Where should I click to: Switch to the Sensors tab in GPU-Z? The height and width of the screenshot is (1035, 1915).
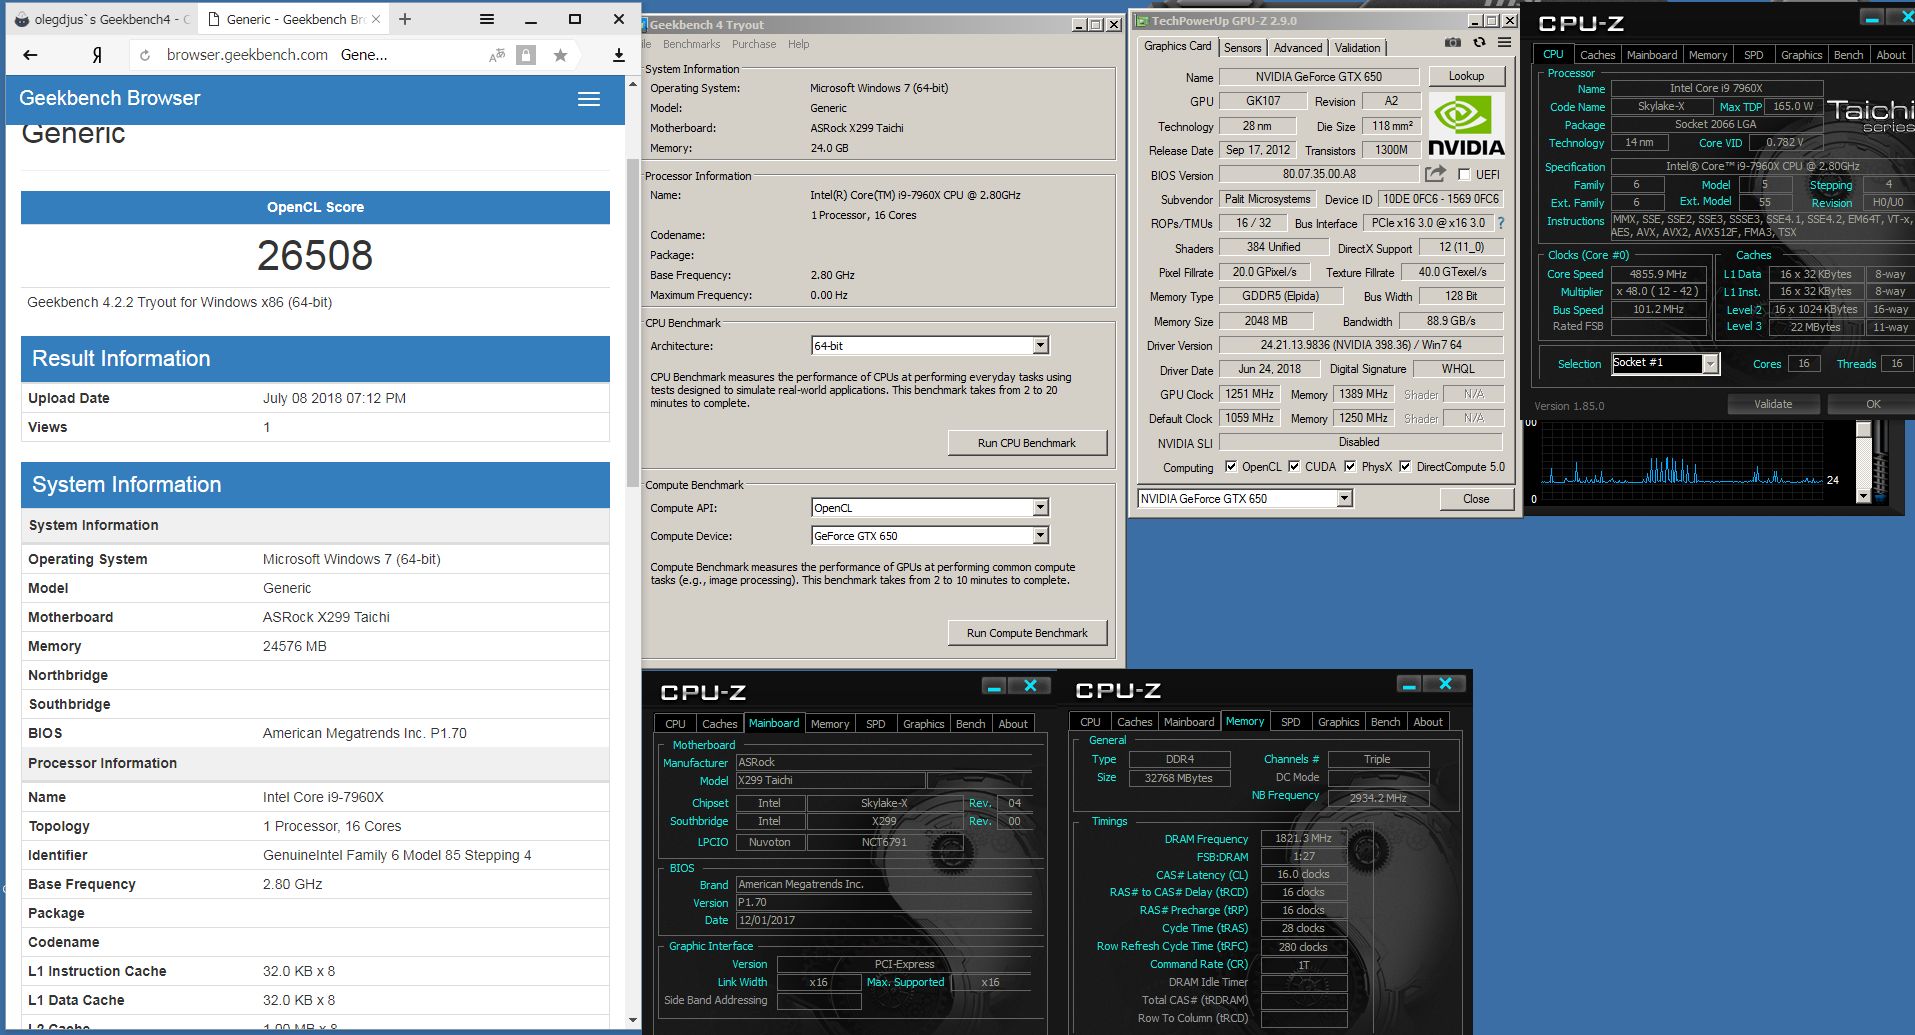pos(1242,48)
